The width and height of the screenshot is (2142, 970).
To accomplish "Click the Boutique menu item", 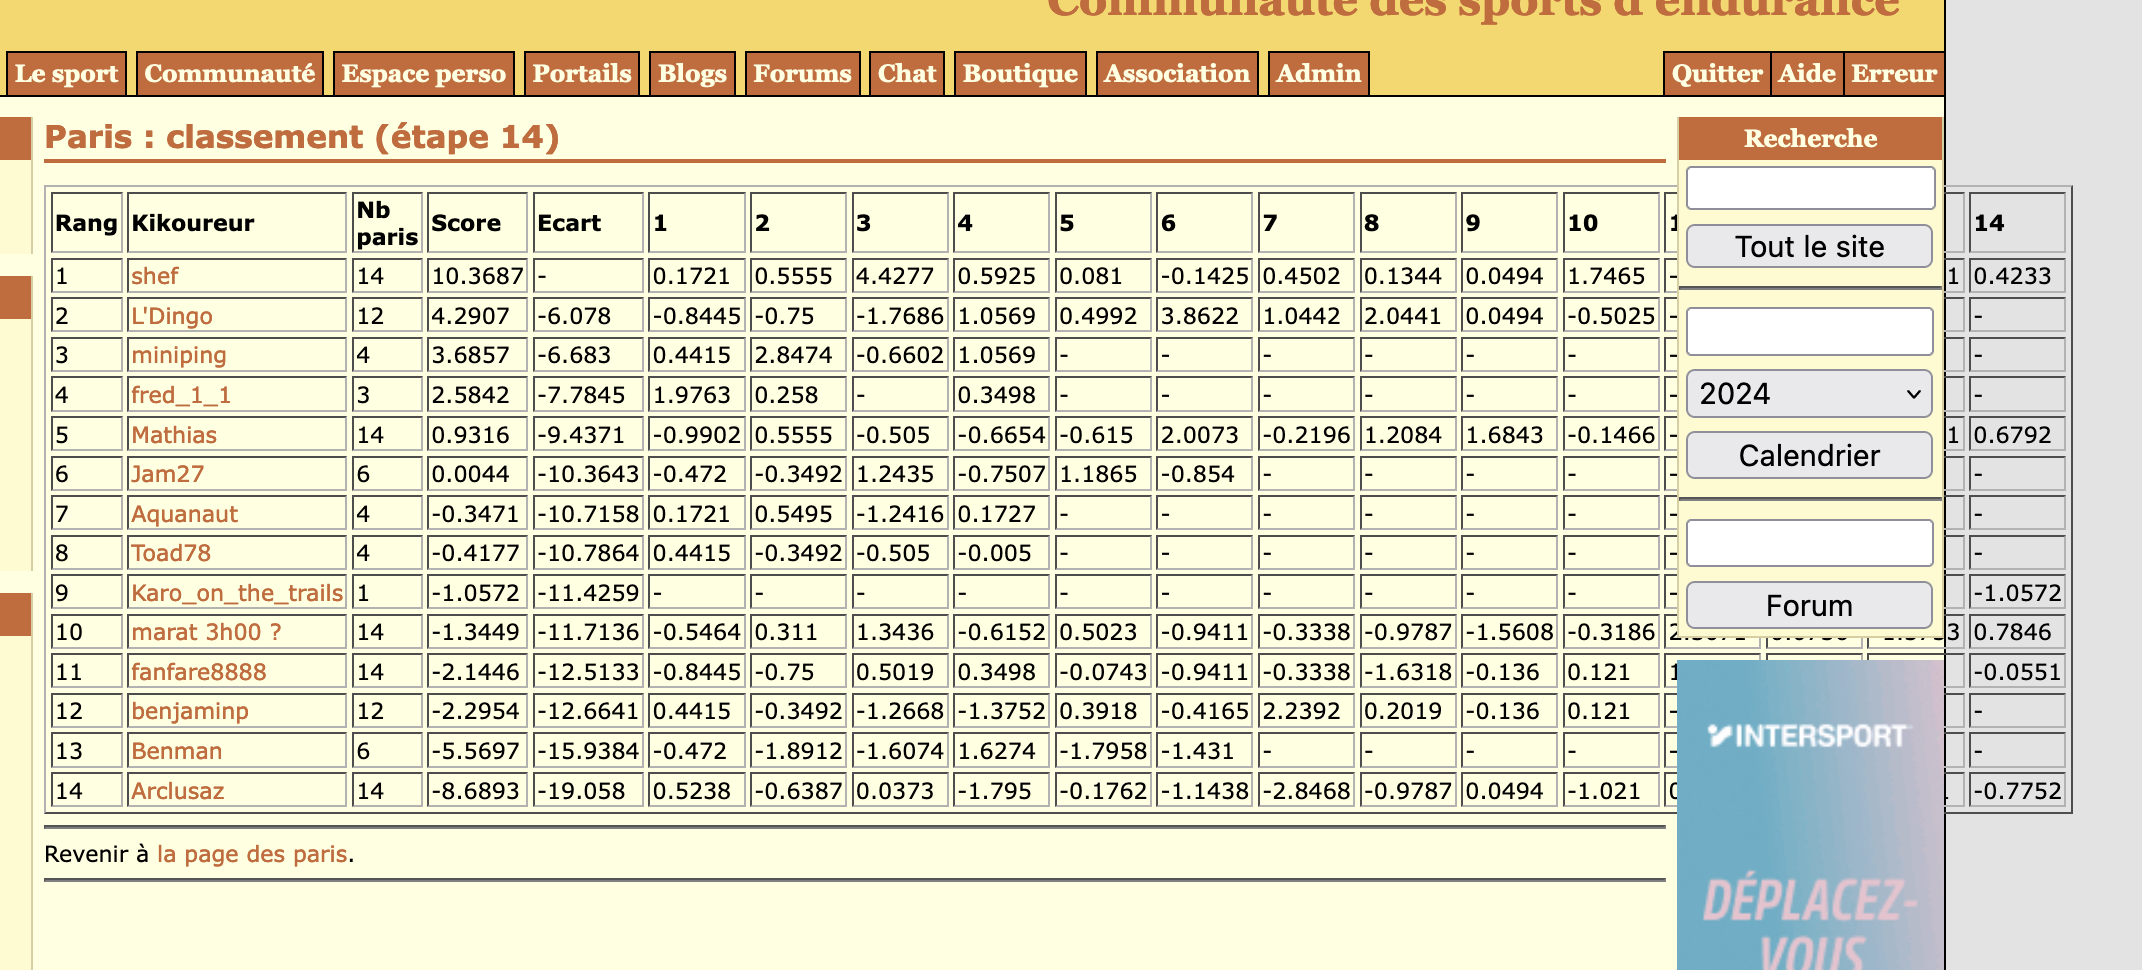I will (1019, 74).
